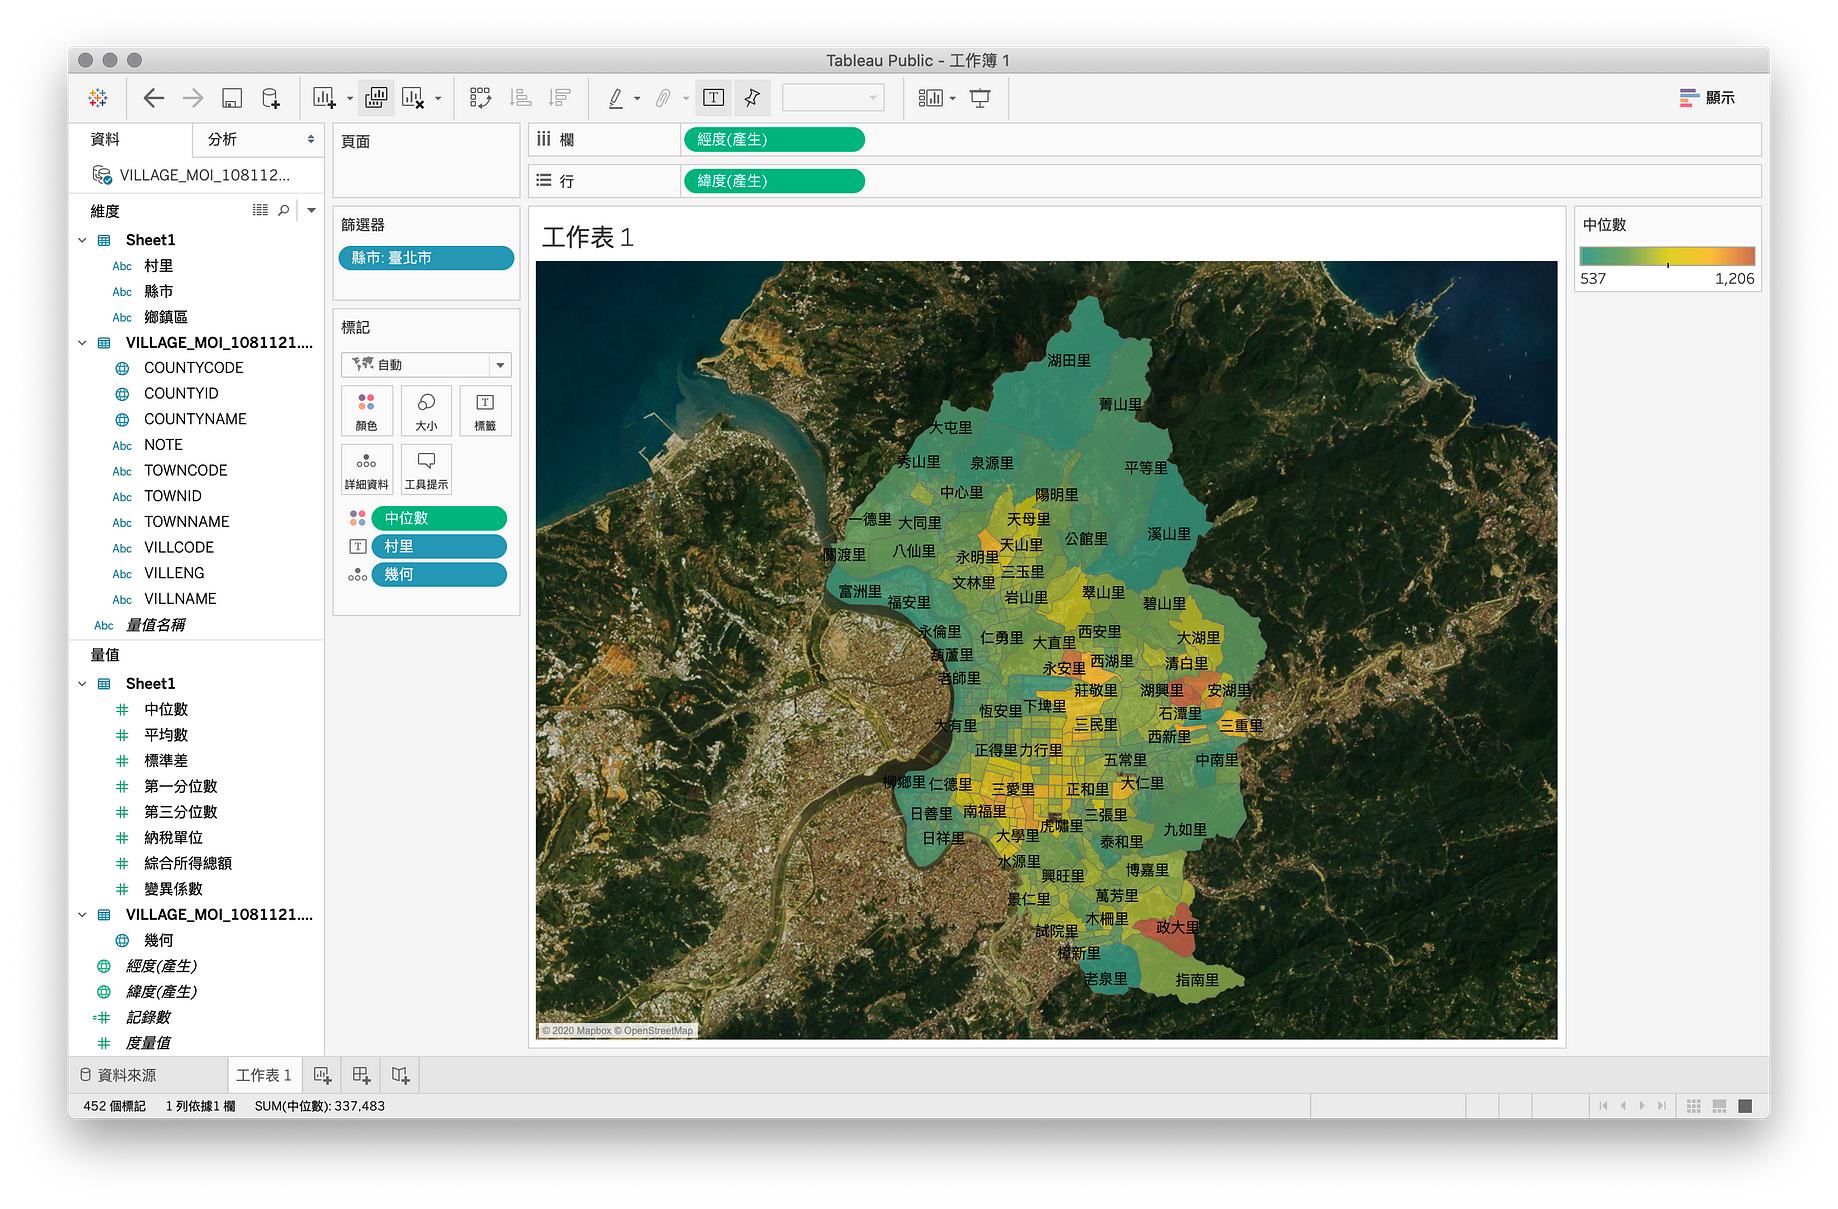Image resolution: width=1838 pixels, height=1209 pixels.
Task: Click the 工作表 1 sheet title
Action: point(588,238)
